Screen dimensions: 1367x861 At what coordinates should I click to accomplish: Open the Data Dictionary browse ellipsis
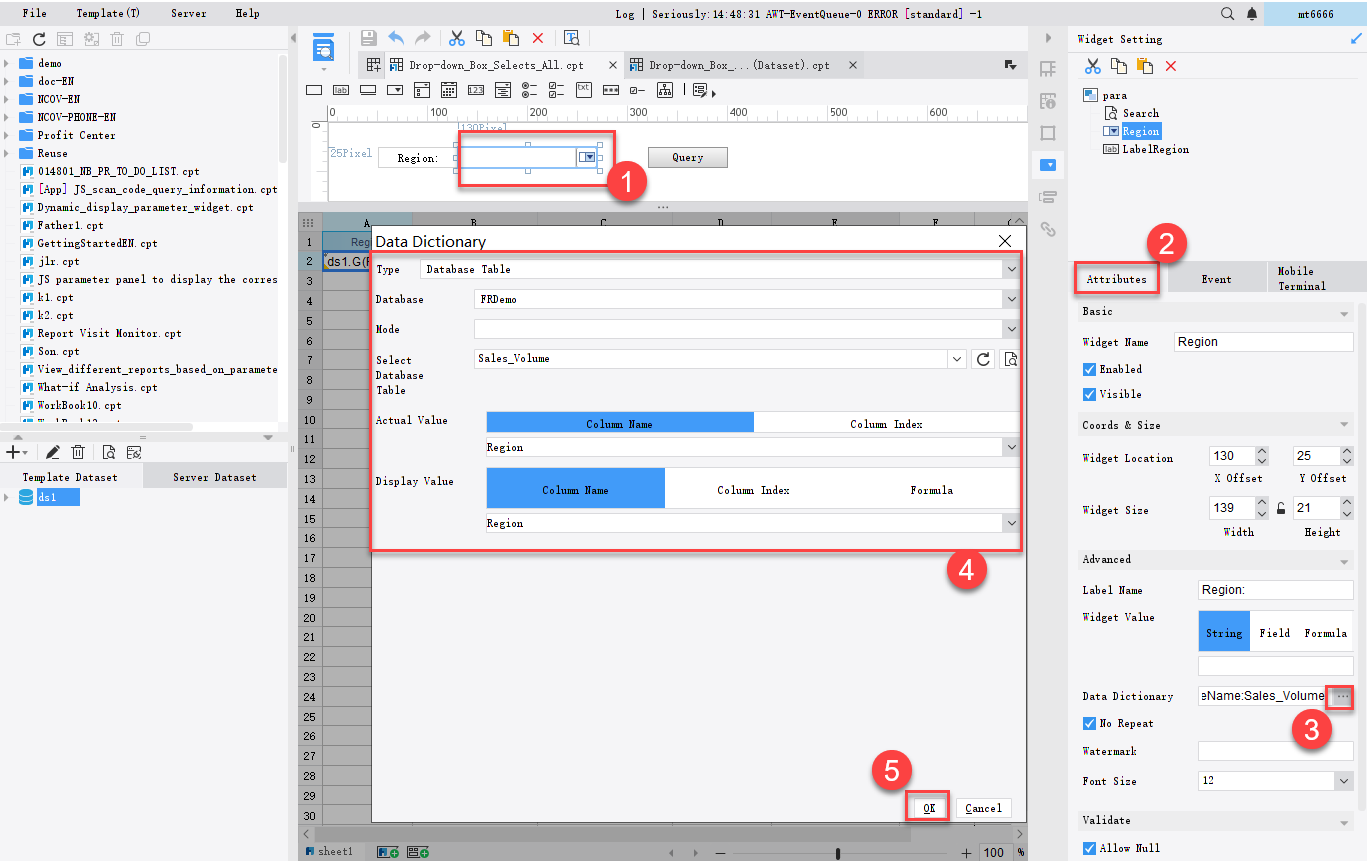tap(1341, 697)
